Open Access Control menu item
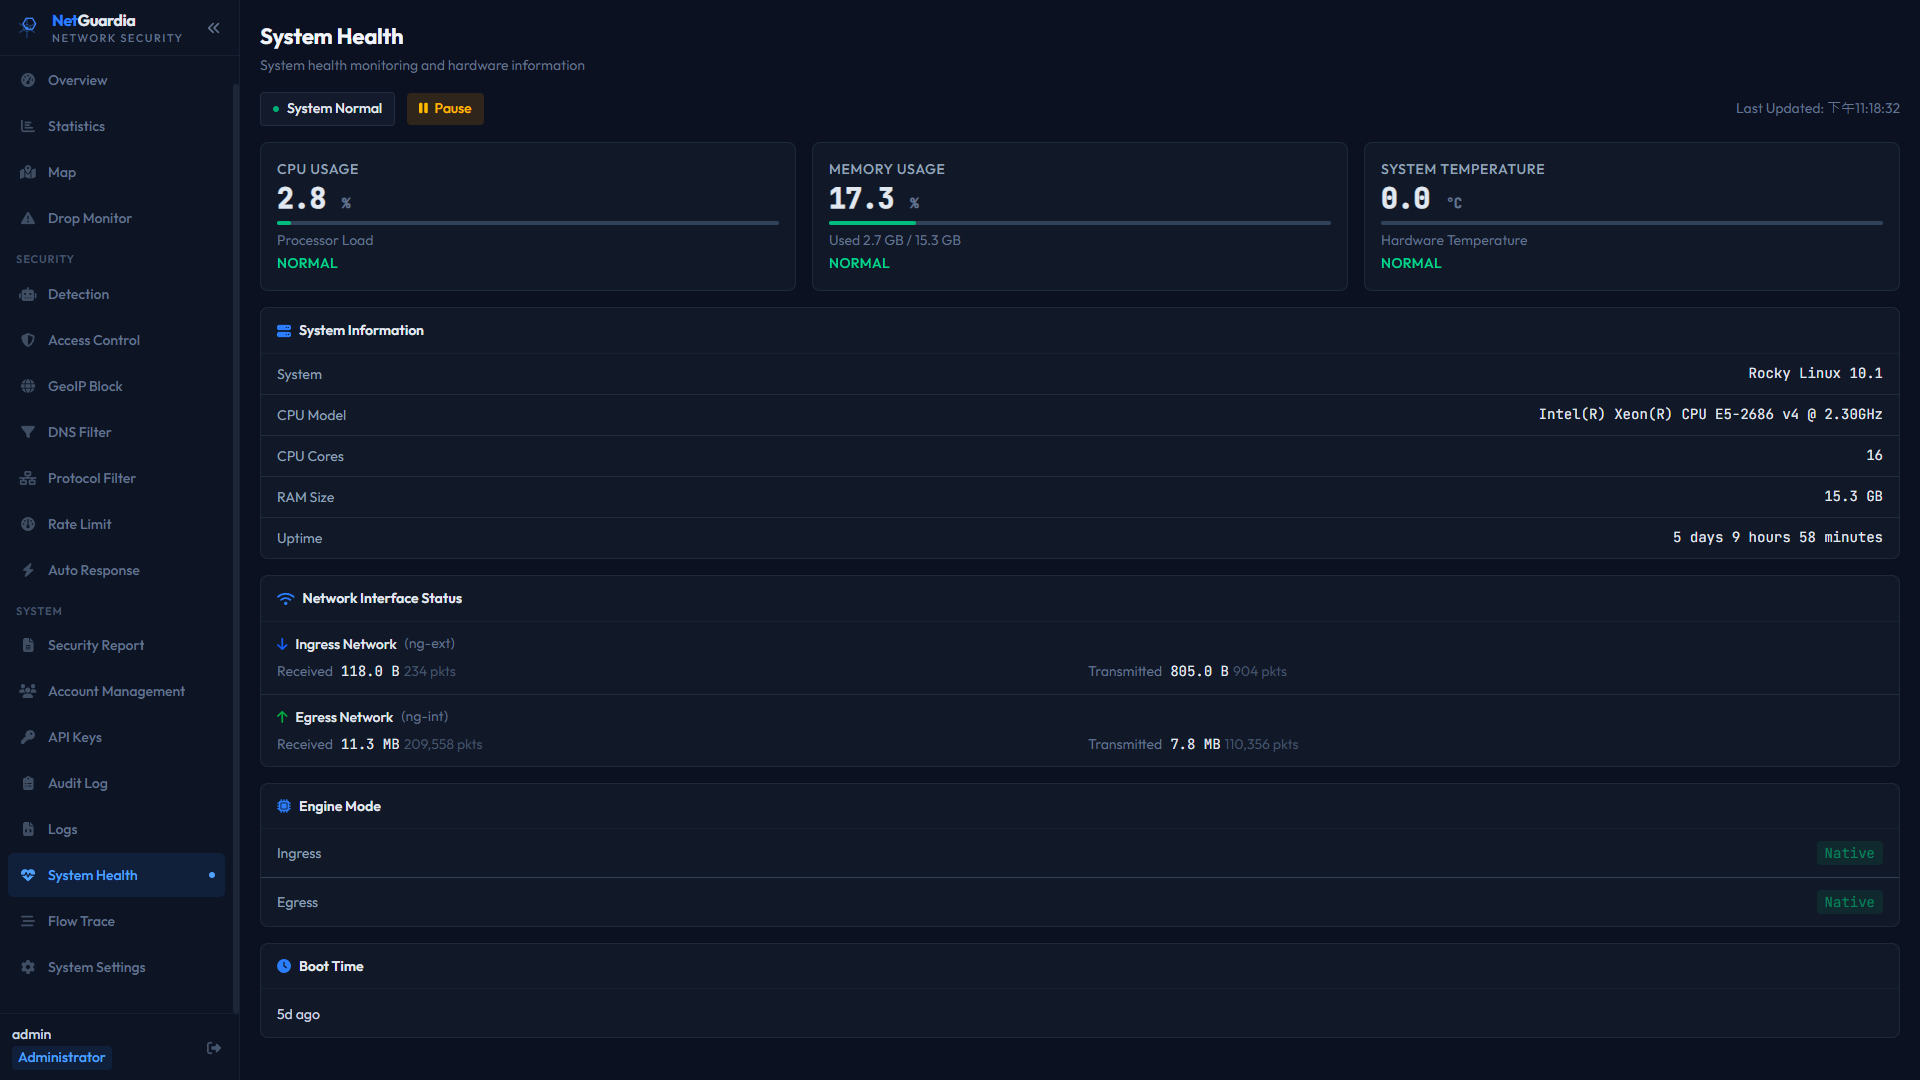 pos(116,340)
